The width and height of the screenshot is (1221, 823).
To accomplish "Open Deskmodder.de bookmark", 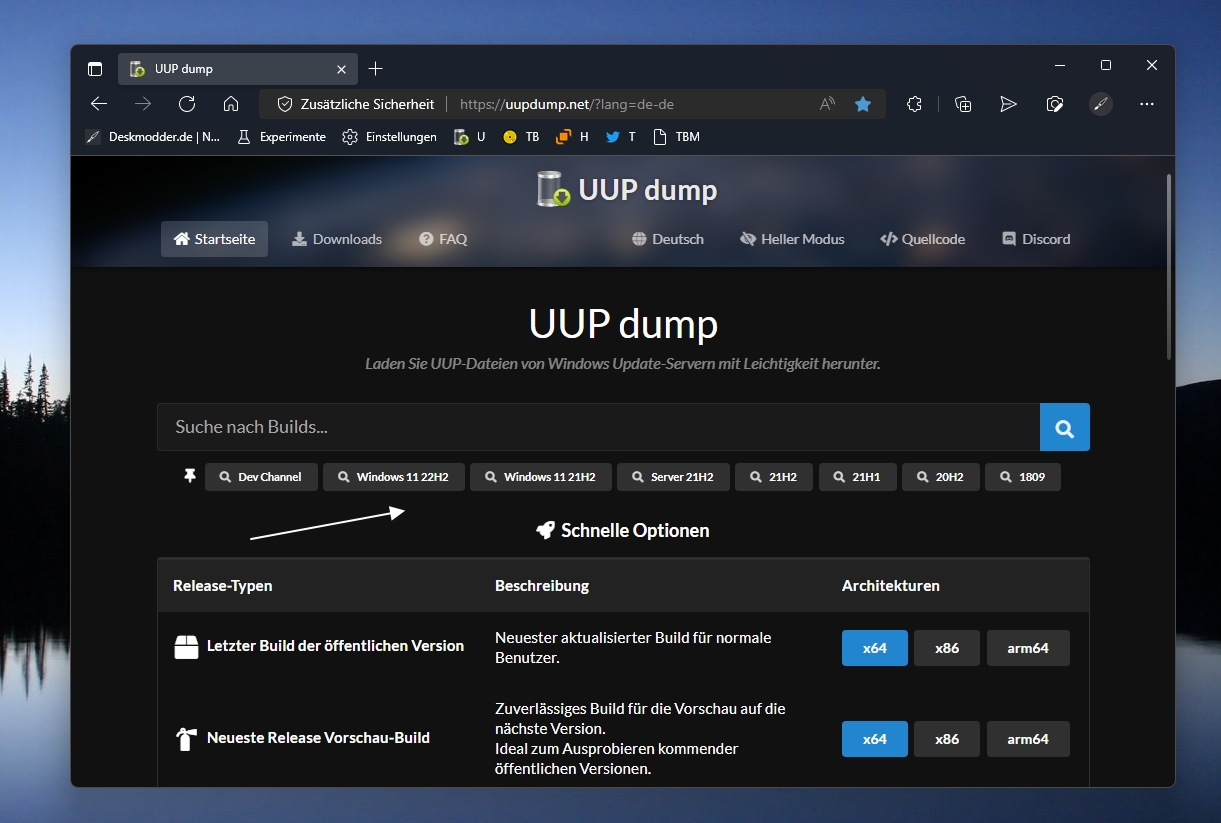I will (153, 137).
